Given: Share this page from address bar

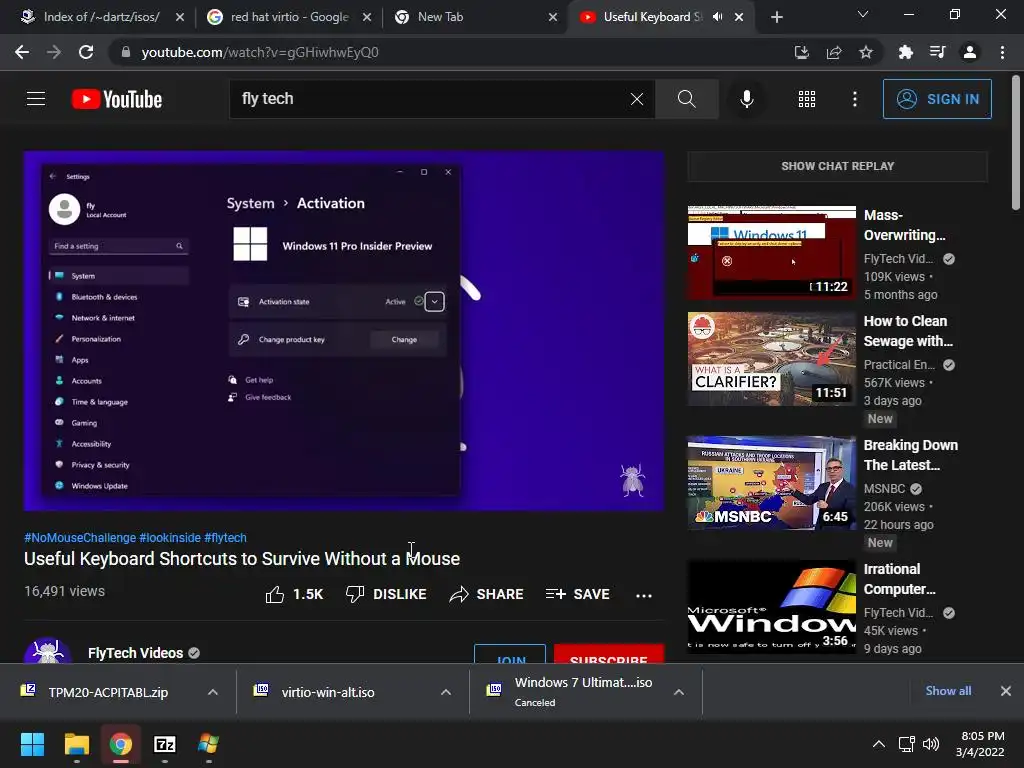Looking at the screenshot, I should pyautogui.click(x=834, y=52).
